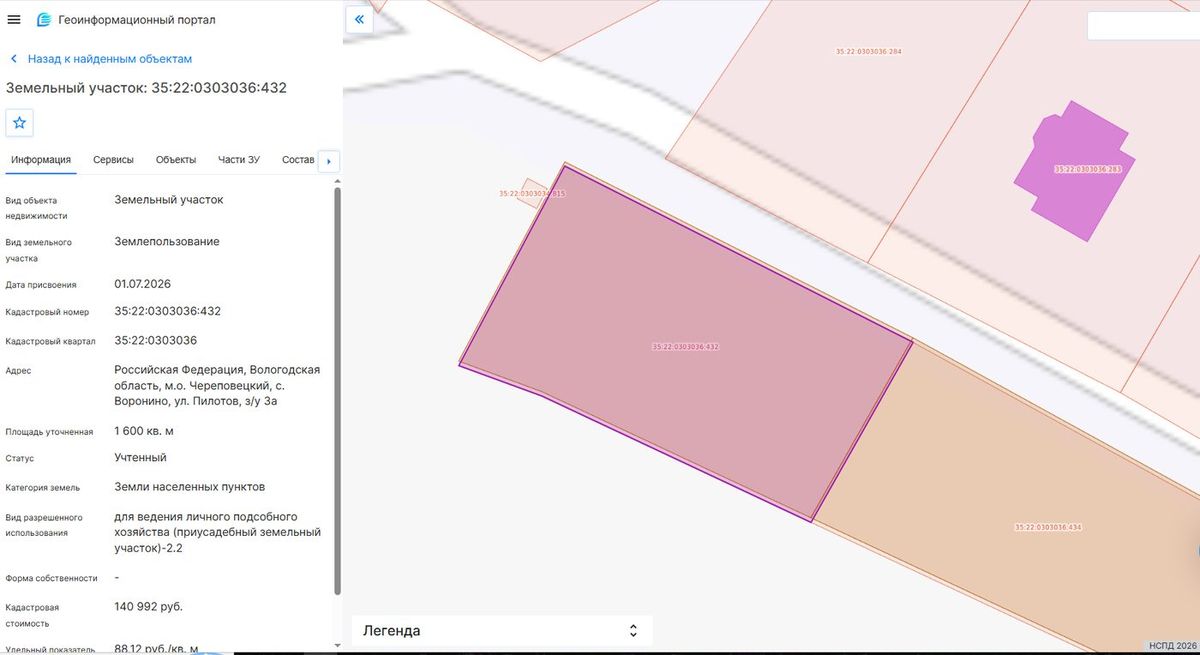Switch to the Состав tab
1200x655 pixels.
(x=298, y=160)
